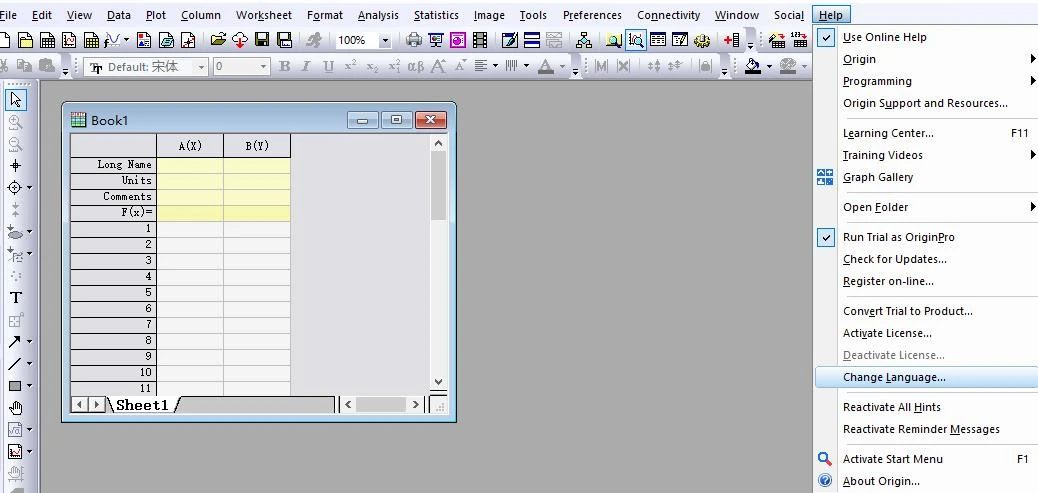Choose Change Language from Help menu
This screenshot has height=493, width=1038.
(x=893, y=377)
